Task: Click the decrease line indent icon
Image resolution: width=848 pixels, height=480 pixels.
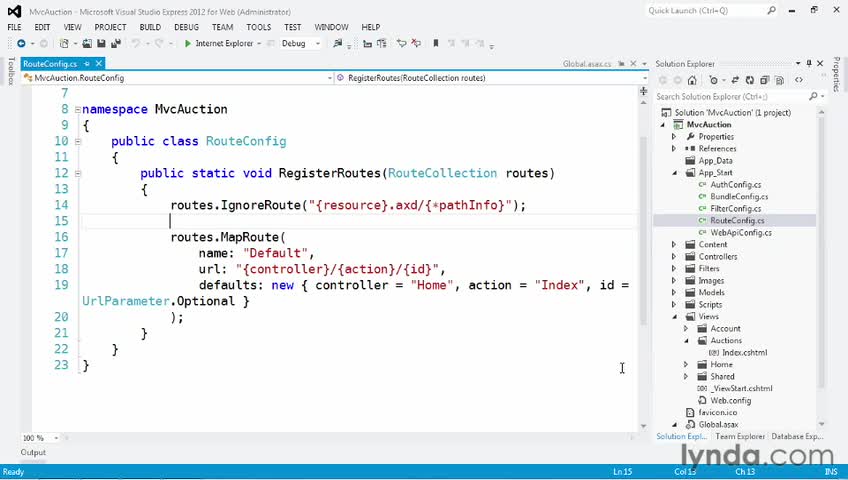Action: [x=367, y=43]
